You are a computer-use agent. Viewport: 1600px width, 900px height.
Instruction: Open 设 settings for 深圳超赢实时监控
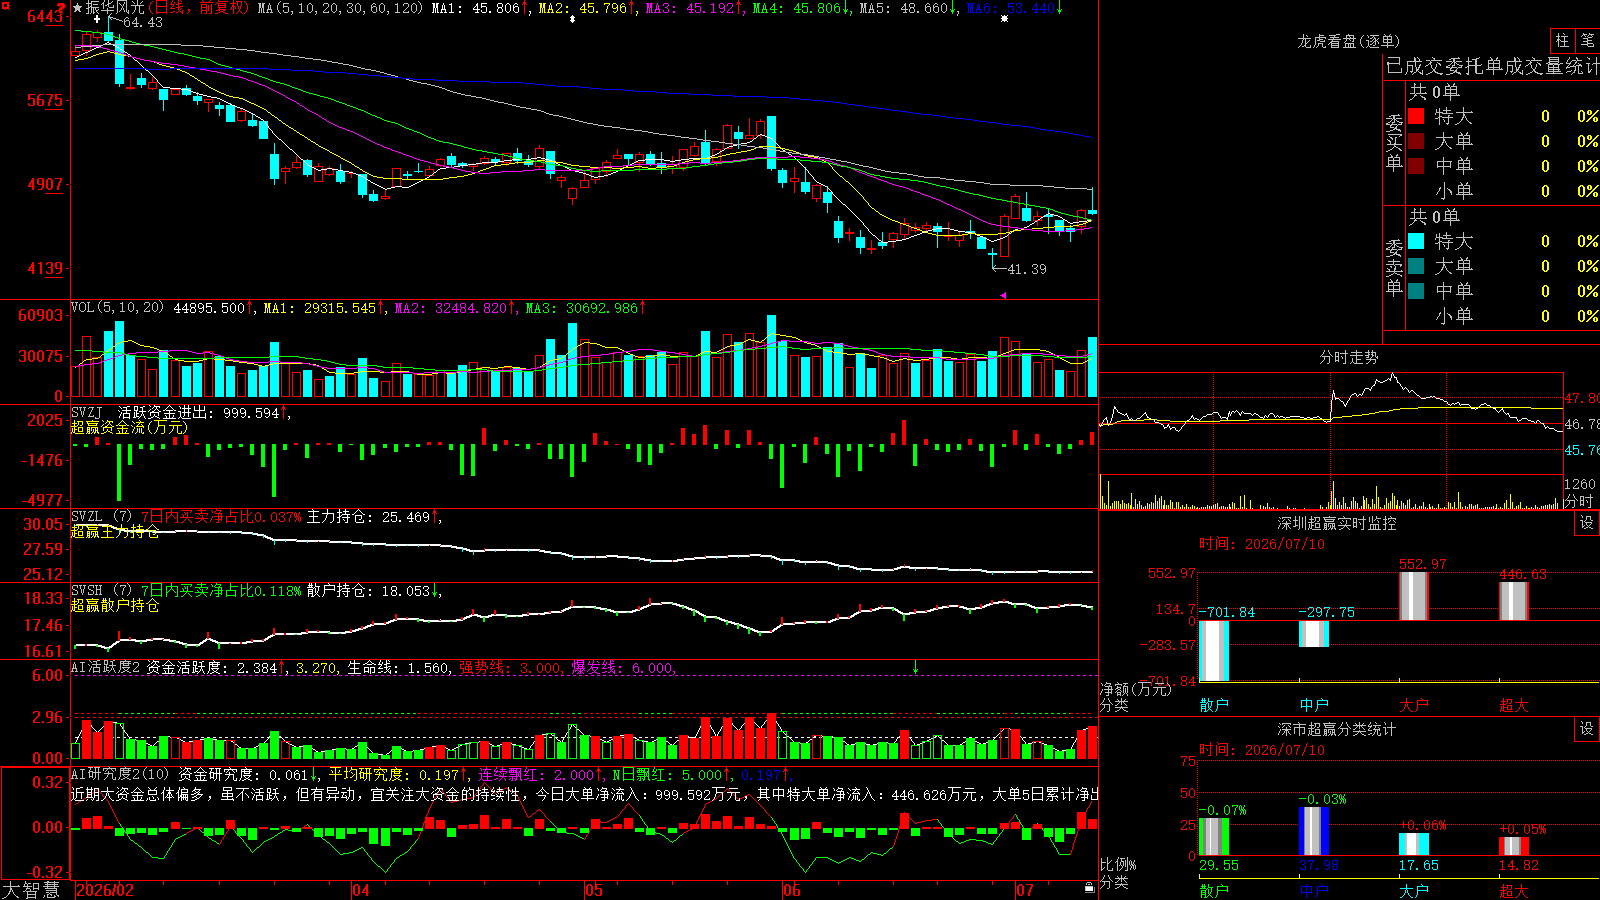point(1587,523)
